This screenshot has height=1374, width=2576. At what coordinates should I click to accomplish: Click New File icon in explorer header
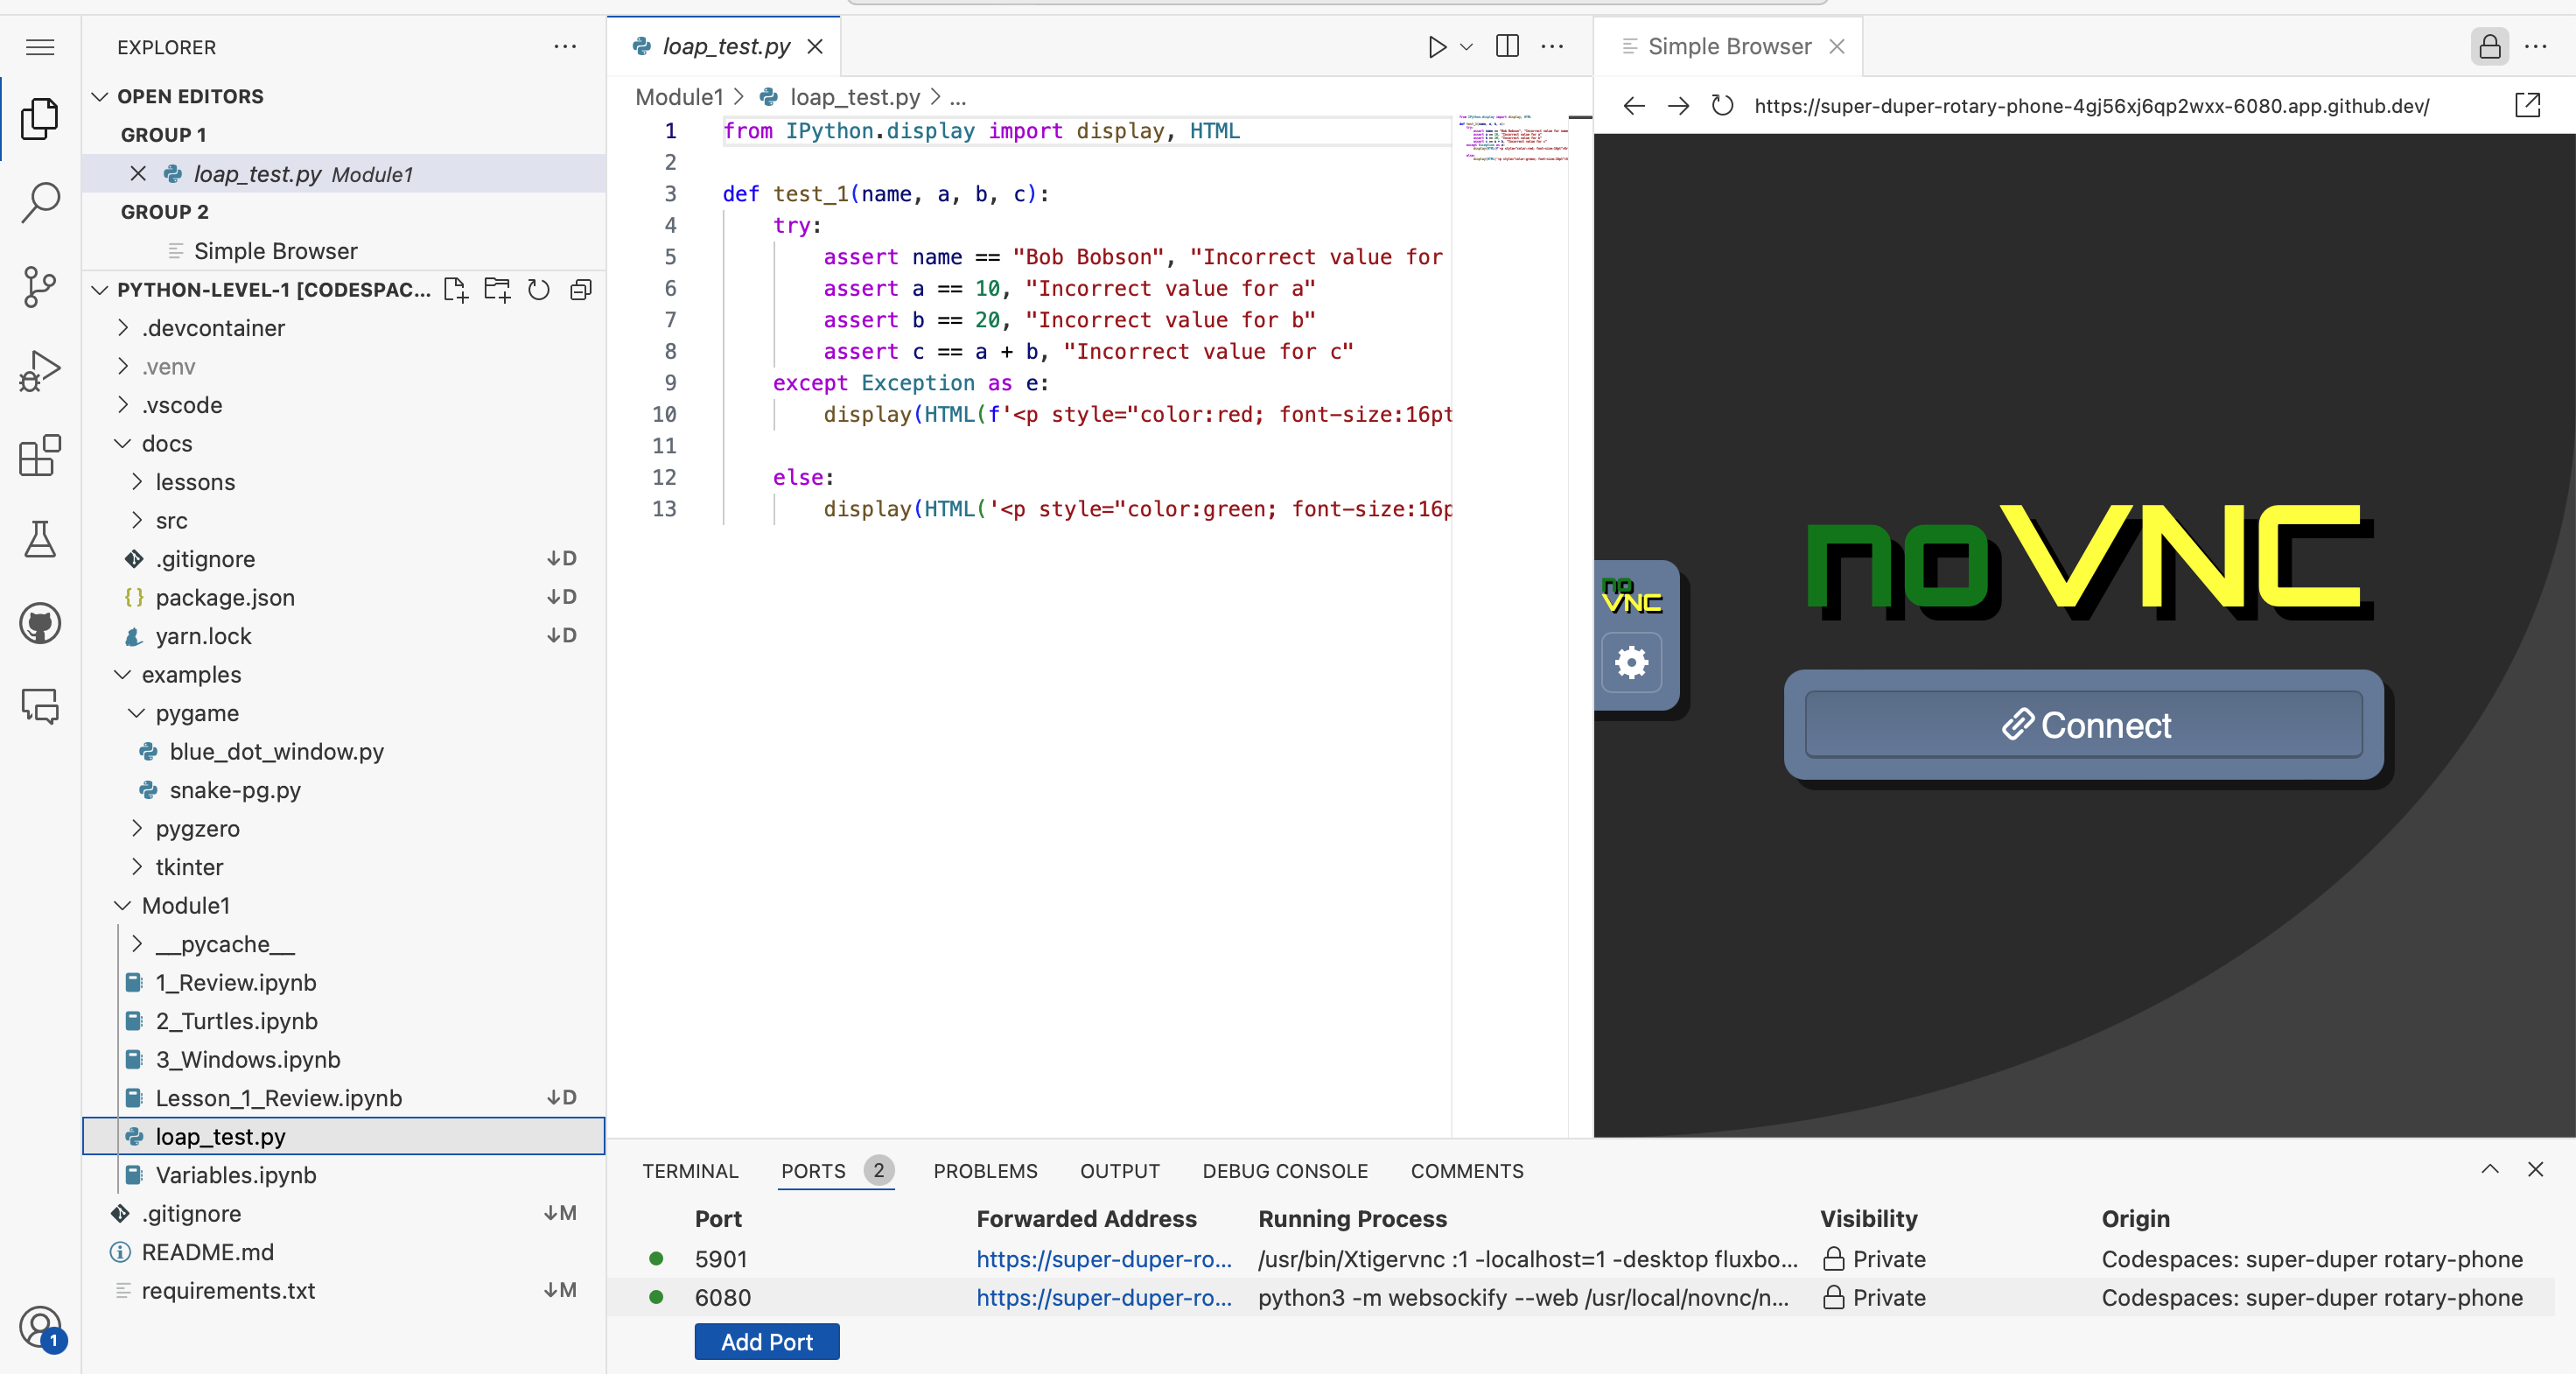456,290
